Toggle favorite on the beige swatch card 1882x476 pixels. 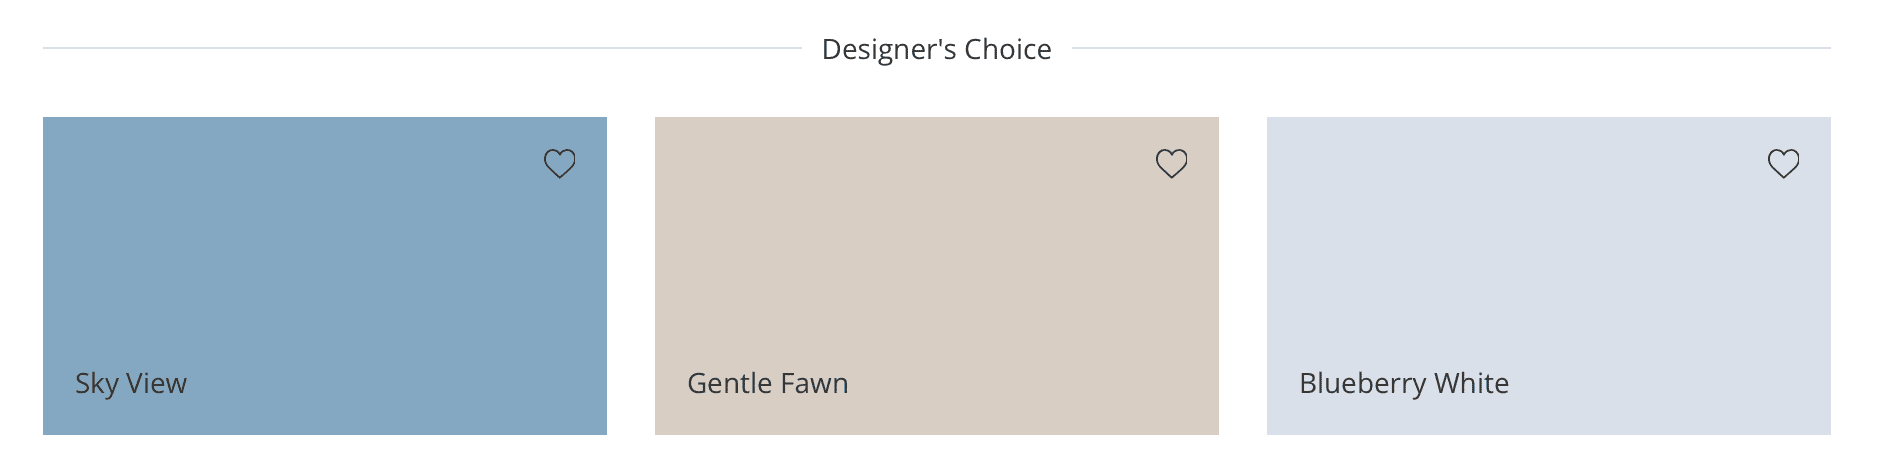coord(1171,163)
